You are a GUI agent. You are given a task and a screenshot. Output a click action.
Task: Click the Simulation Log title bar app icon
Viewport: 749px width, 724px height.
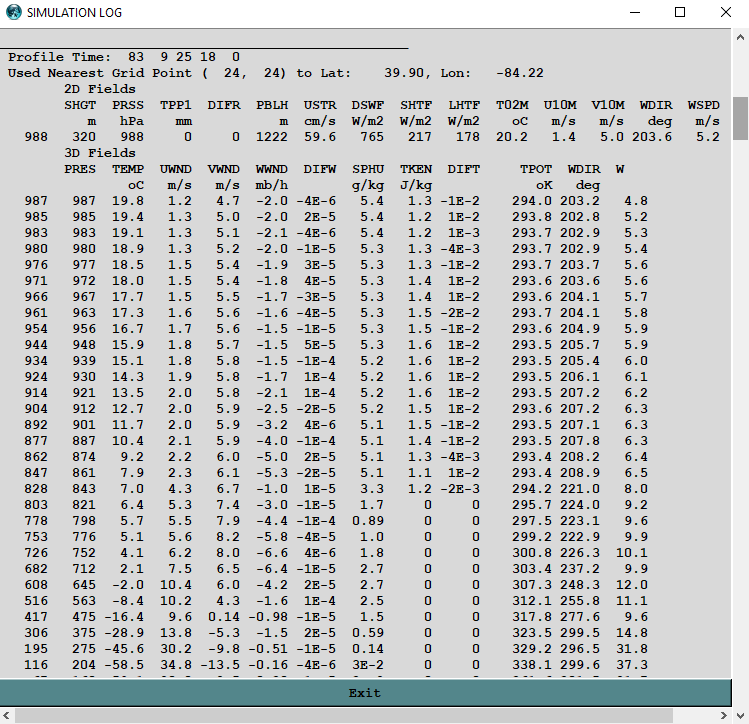pos(13,12)
